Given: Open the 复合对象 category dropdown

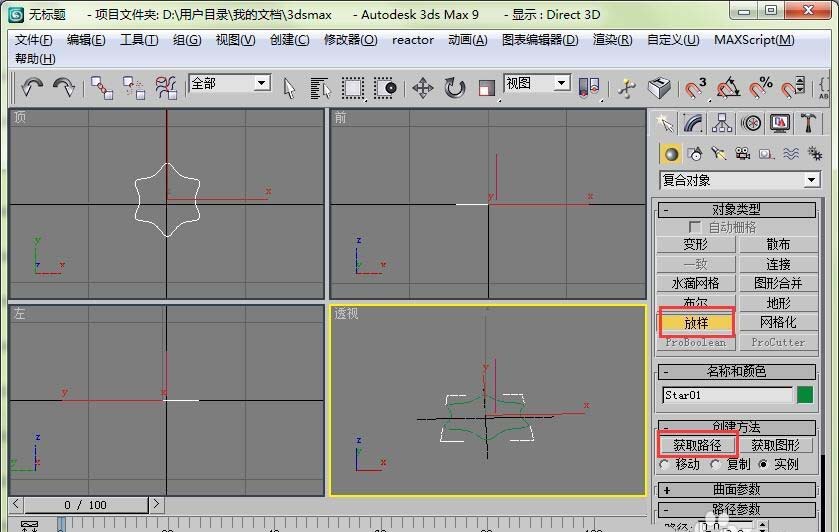Looking at the screenshot, I should tap(739, 180).
